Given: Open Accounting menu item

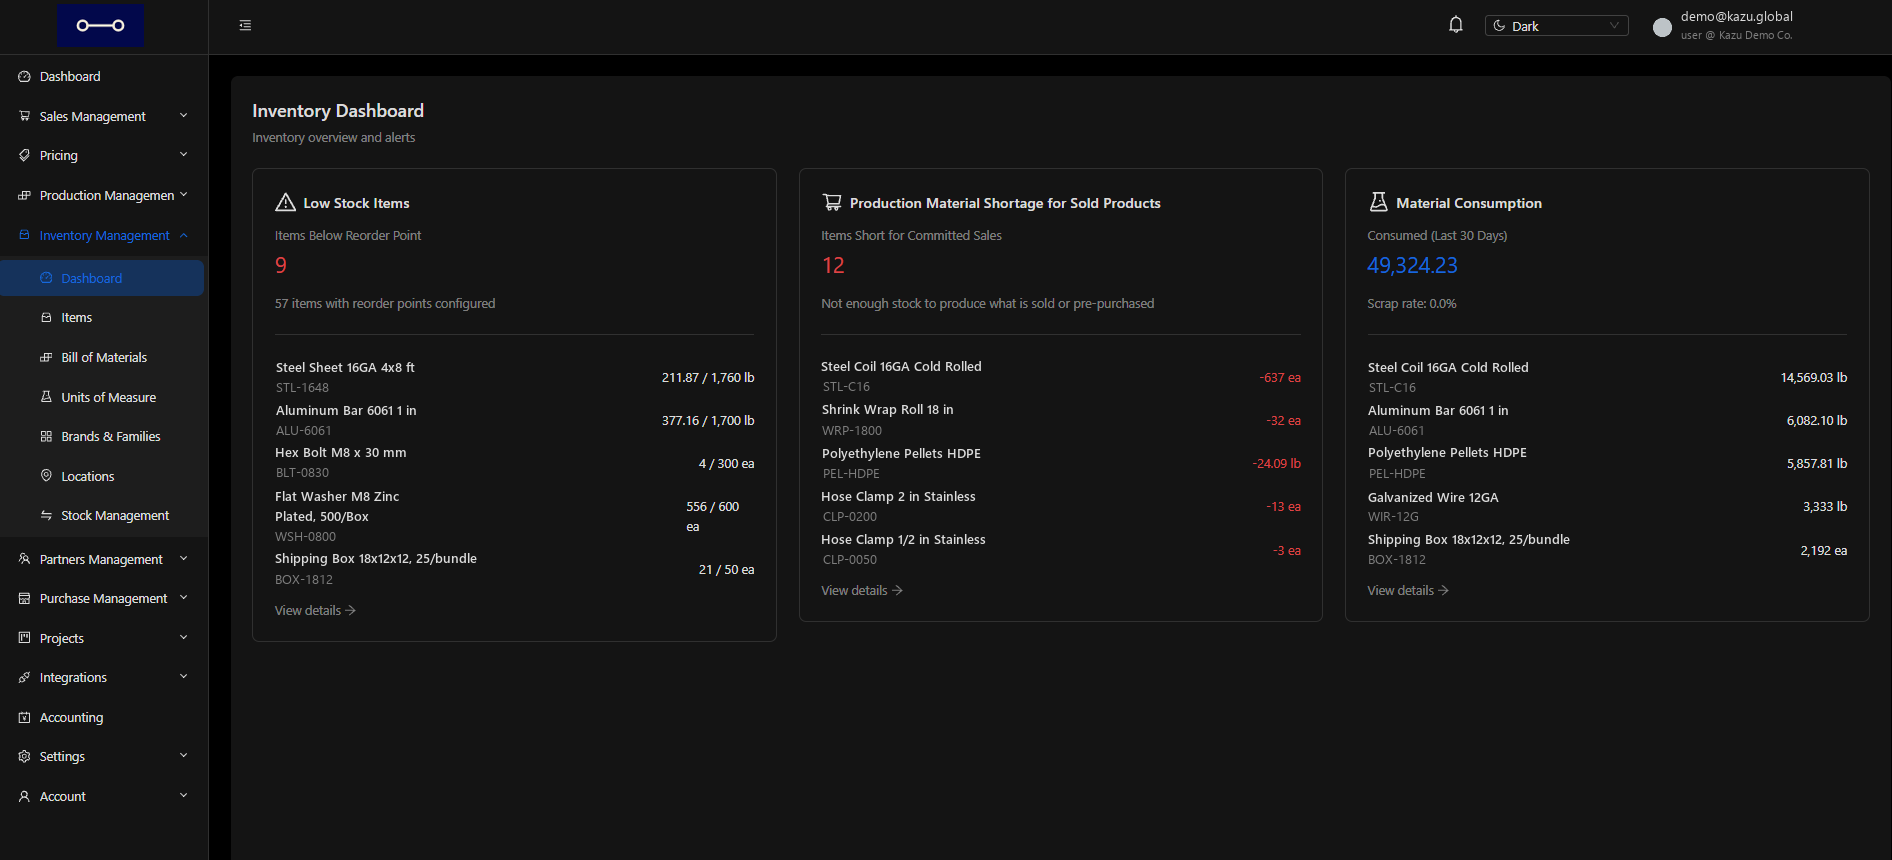Looking at the screenshot, I should (104, 717).
